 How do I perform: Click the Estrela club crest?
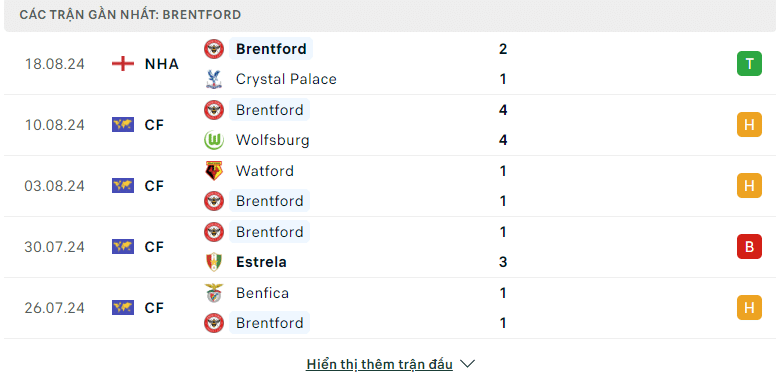(x=214, y=262)
